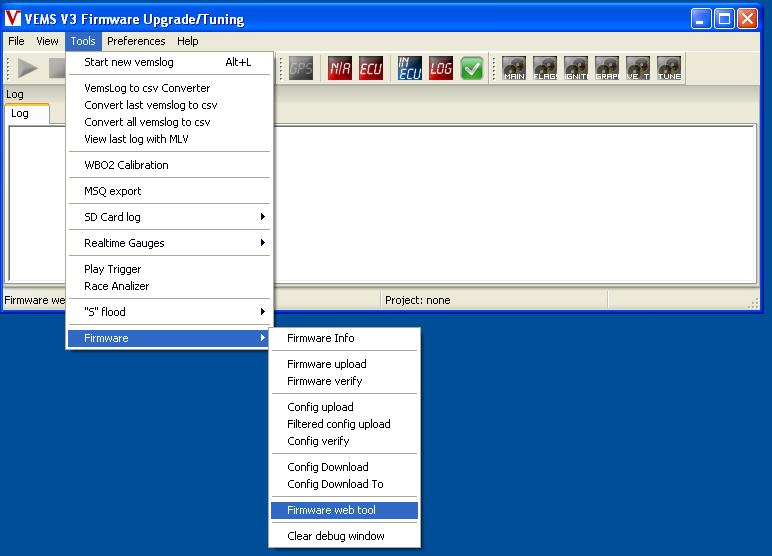Open Race Analizer
Screen dimensions: 772x556
169,286
